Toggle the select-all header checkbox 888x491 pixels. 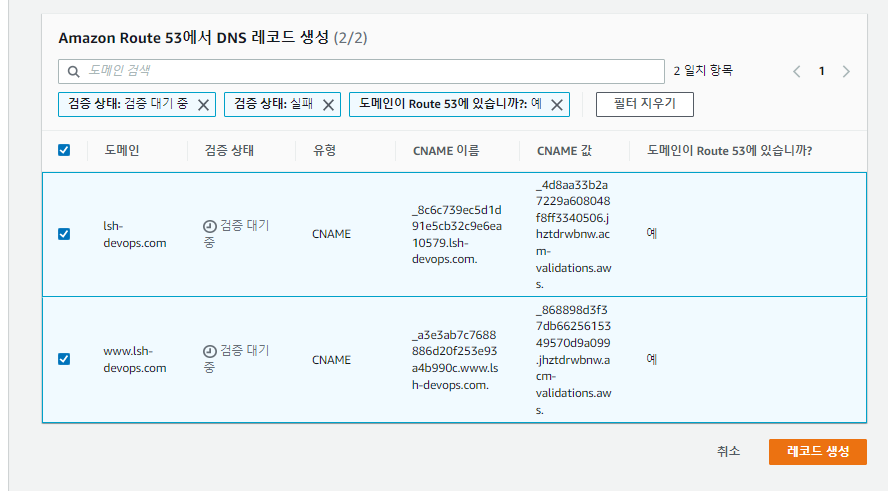point(64,150)
